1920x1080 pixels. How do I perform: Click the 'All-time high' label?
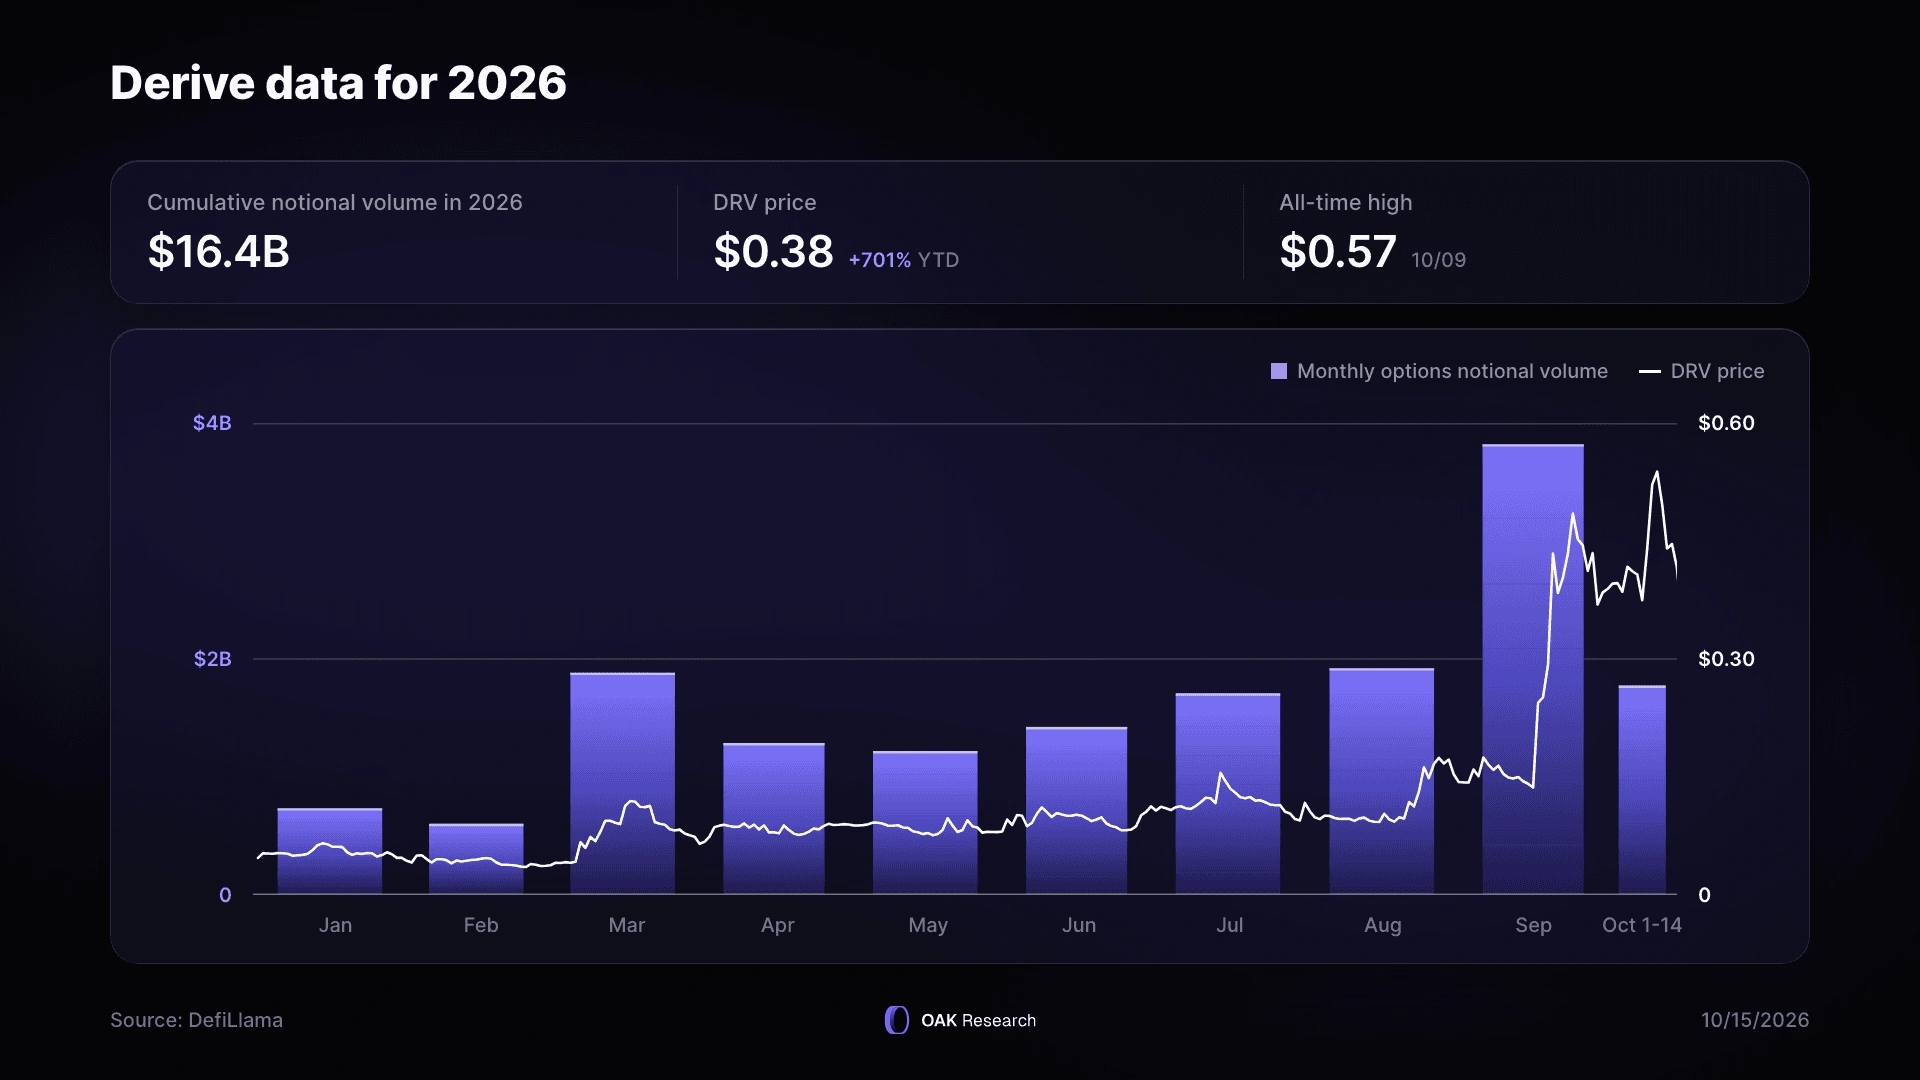pos(1346,202)
